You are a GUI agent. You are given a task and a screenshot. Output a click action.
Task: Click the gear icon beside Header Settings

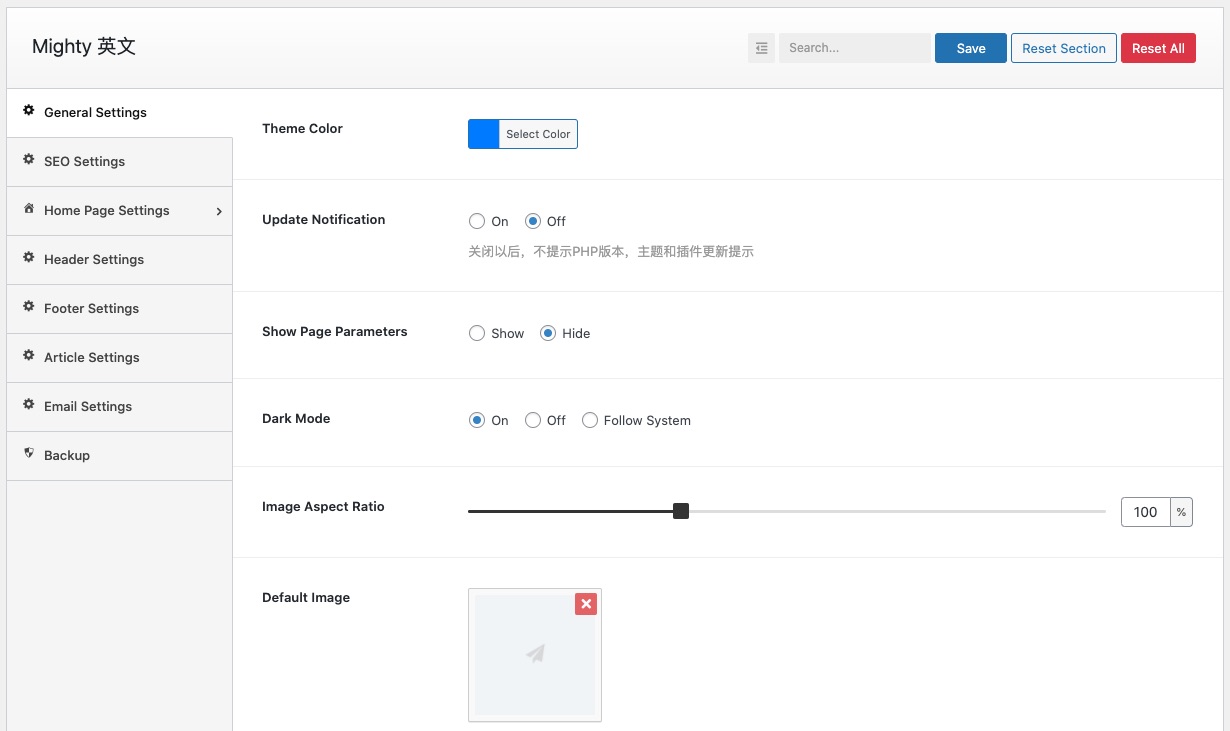tap(29, 258)
